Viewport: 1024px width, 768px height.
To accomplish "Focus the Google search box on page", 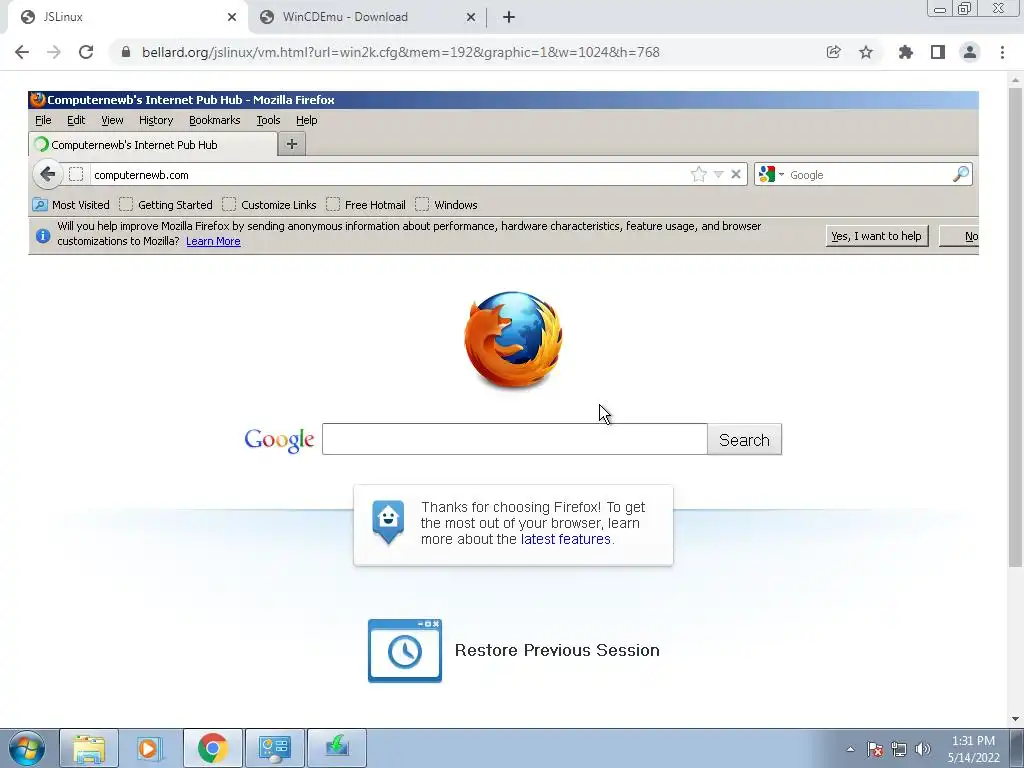I will click(515, 439).
